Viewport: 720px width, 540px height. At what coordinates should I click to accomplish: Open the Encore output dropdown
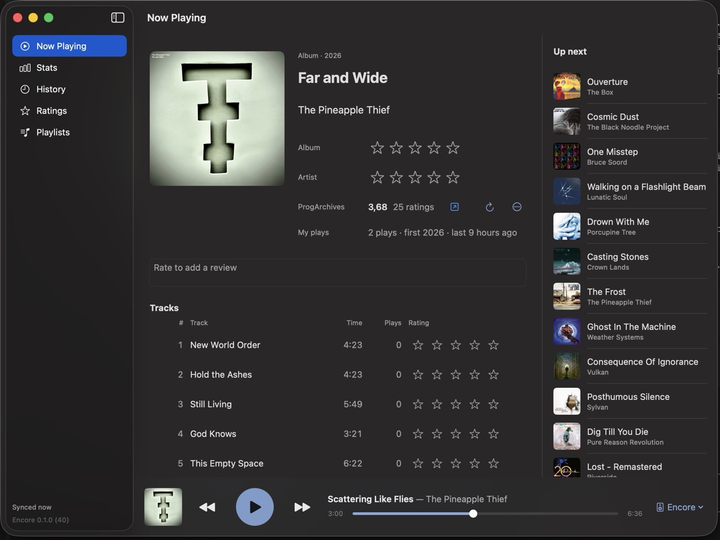coord(680,507)
